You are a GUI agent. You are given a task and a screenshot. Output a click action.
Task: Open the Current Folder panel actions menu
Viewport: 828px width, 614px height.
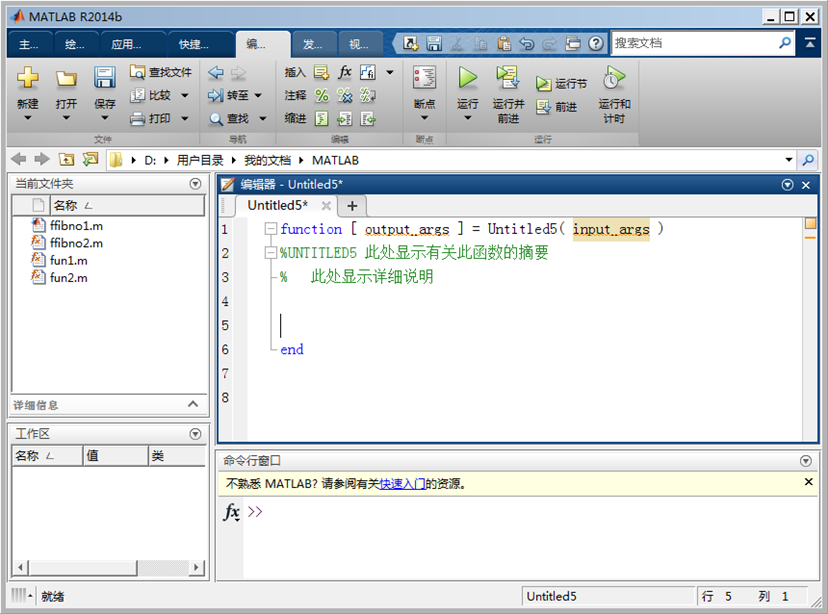click(195, 184)
